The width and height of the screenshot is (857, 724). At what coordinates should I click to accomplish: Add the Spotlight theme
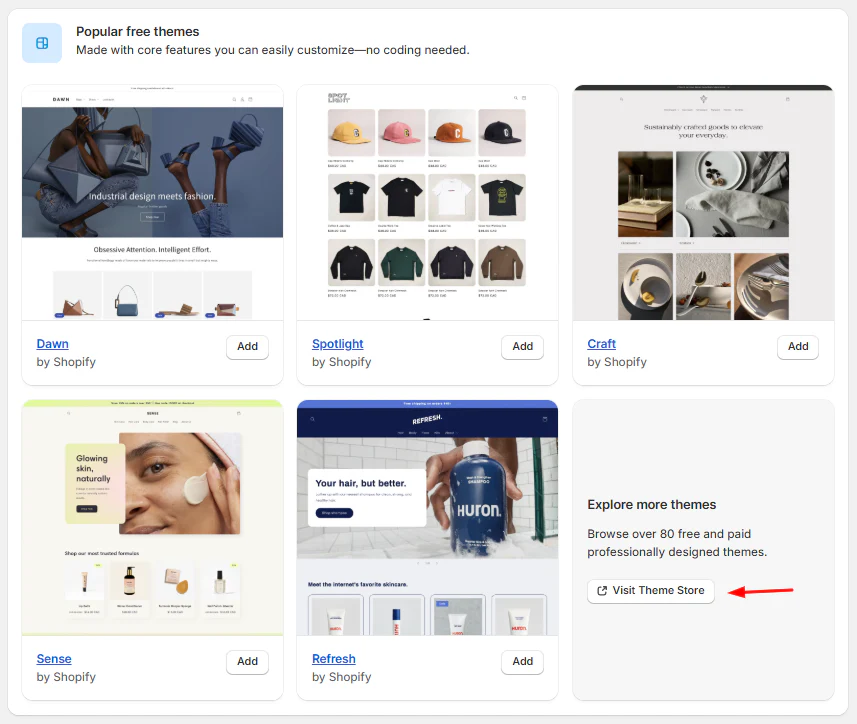(x=522, y=347)
